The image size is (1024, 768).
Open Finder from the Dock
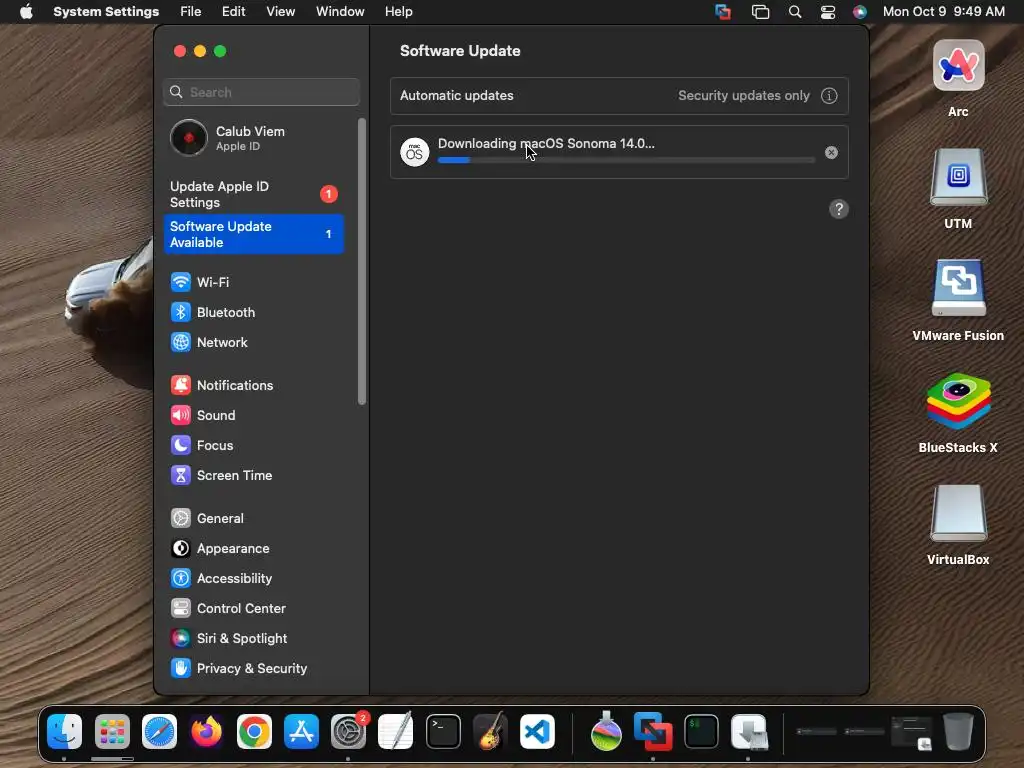[65, 732]
